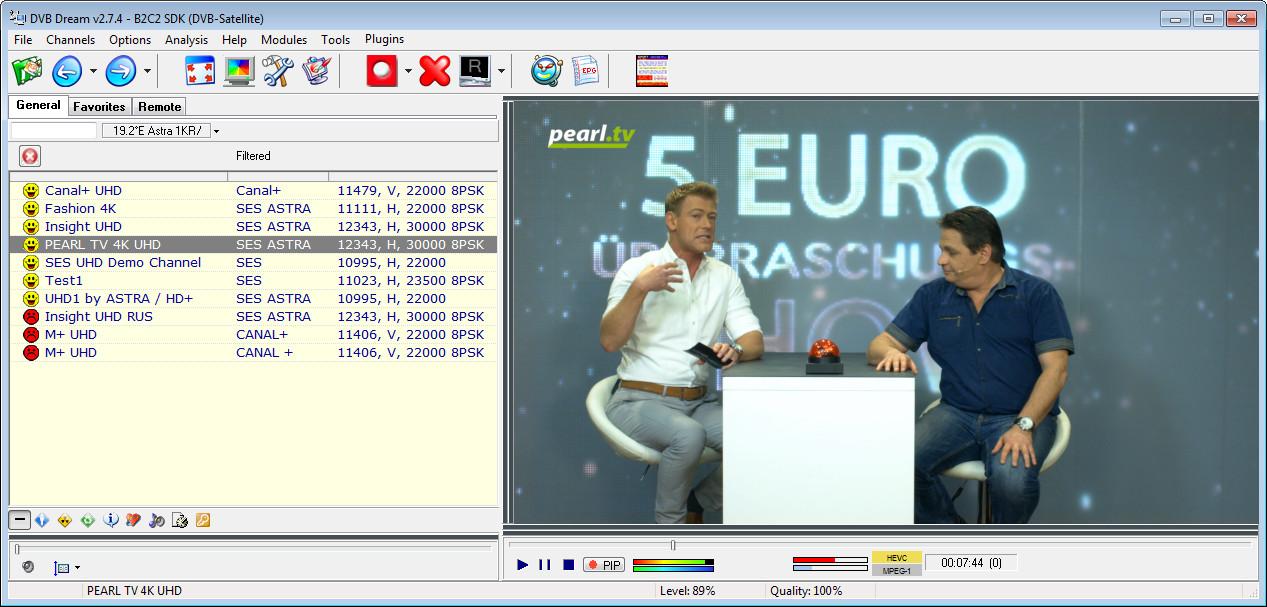Select Insight UHD RUS channel
This screenshot has width=1267, height=607.
[x=253, y=316]
